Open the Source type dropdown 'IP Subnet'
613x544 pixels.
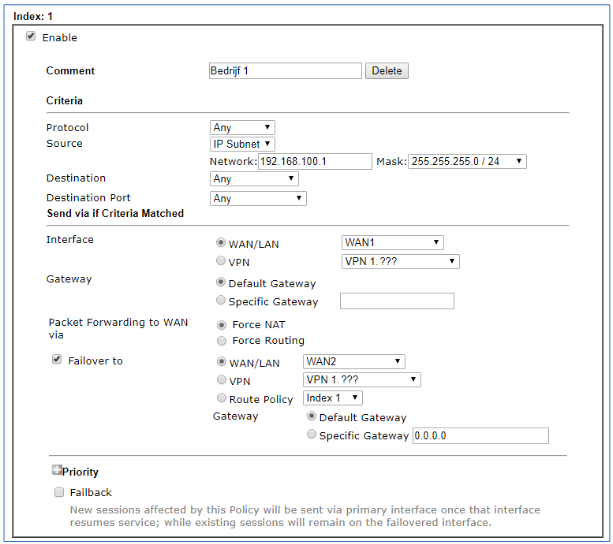(x=242, y=144)
